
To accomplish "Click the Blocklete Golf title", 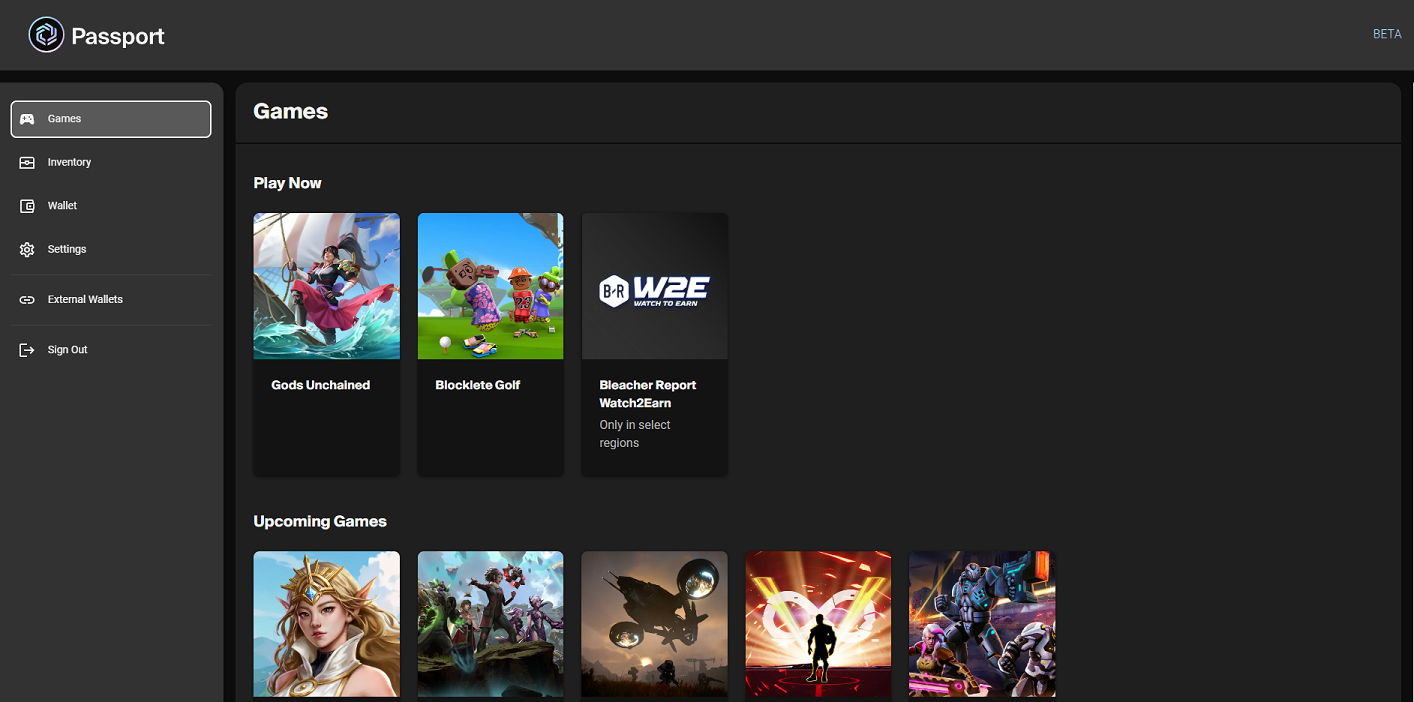I will [x=478, y=385].
